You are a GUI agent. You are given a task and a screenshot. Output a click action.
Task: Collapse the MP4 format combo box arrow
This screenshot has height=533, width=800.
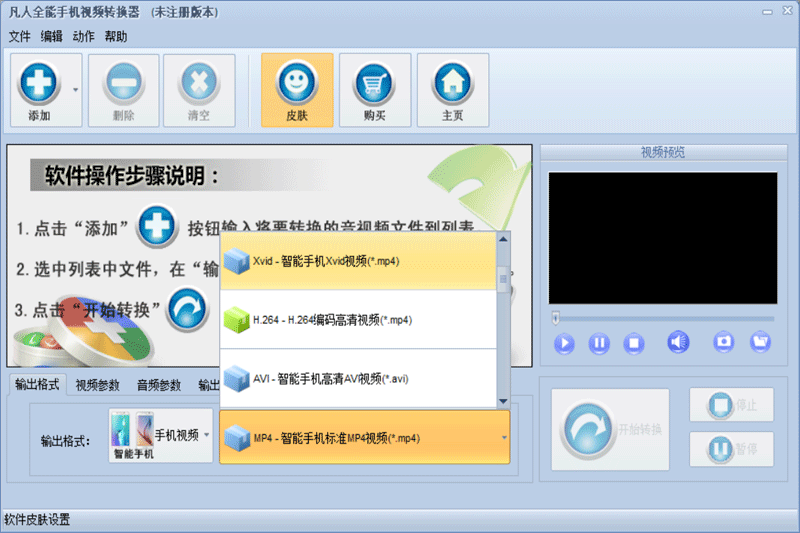tap(504, 438)
